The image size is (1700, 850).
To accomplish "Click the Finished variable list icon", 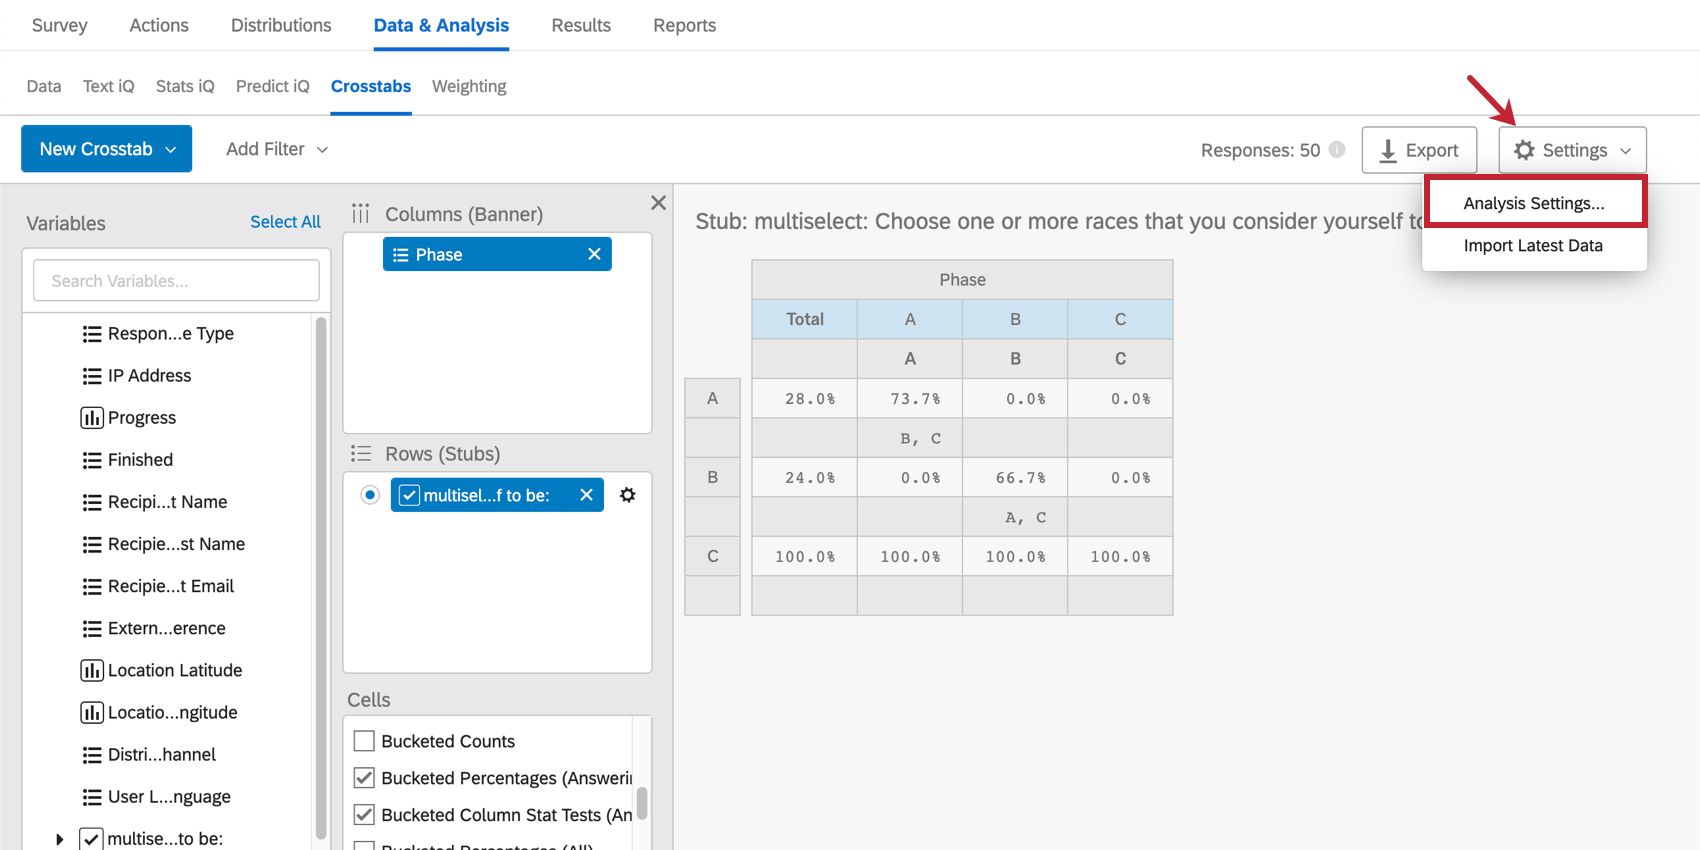I will [x=92, y=460].
